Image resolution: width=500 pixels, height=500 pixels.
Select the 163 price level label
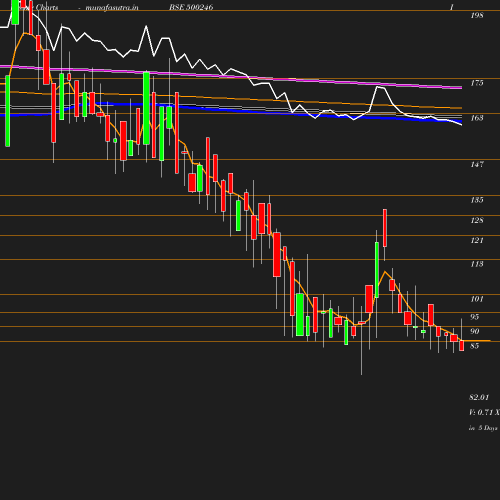(477, 118)
